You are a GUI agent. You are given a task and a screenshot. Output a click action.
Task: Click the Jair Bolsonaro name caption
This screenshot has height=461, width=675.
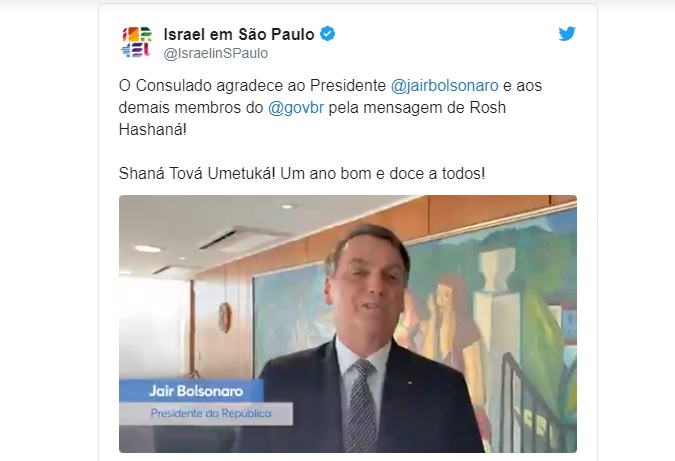(196, 391)
